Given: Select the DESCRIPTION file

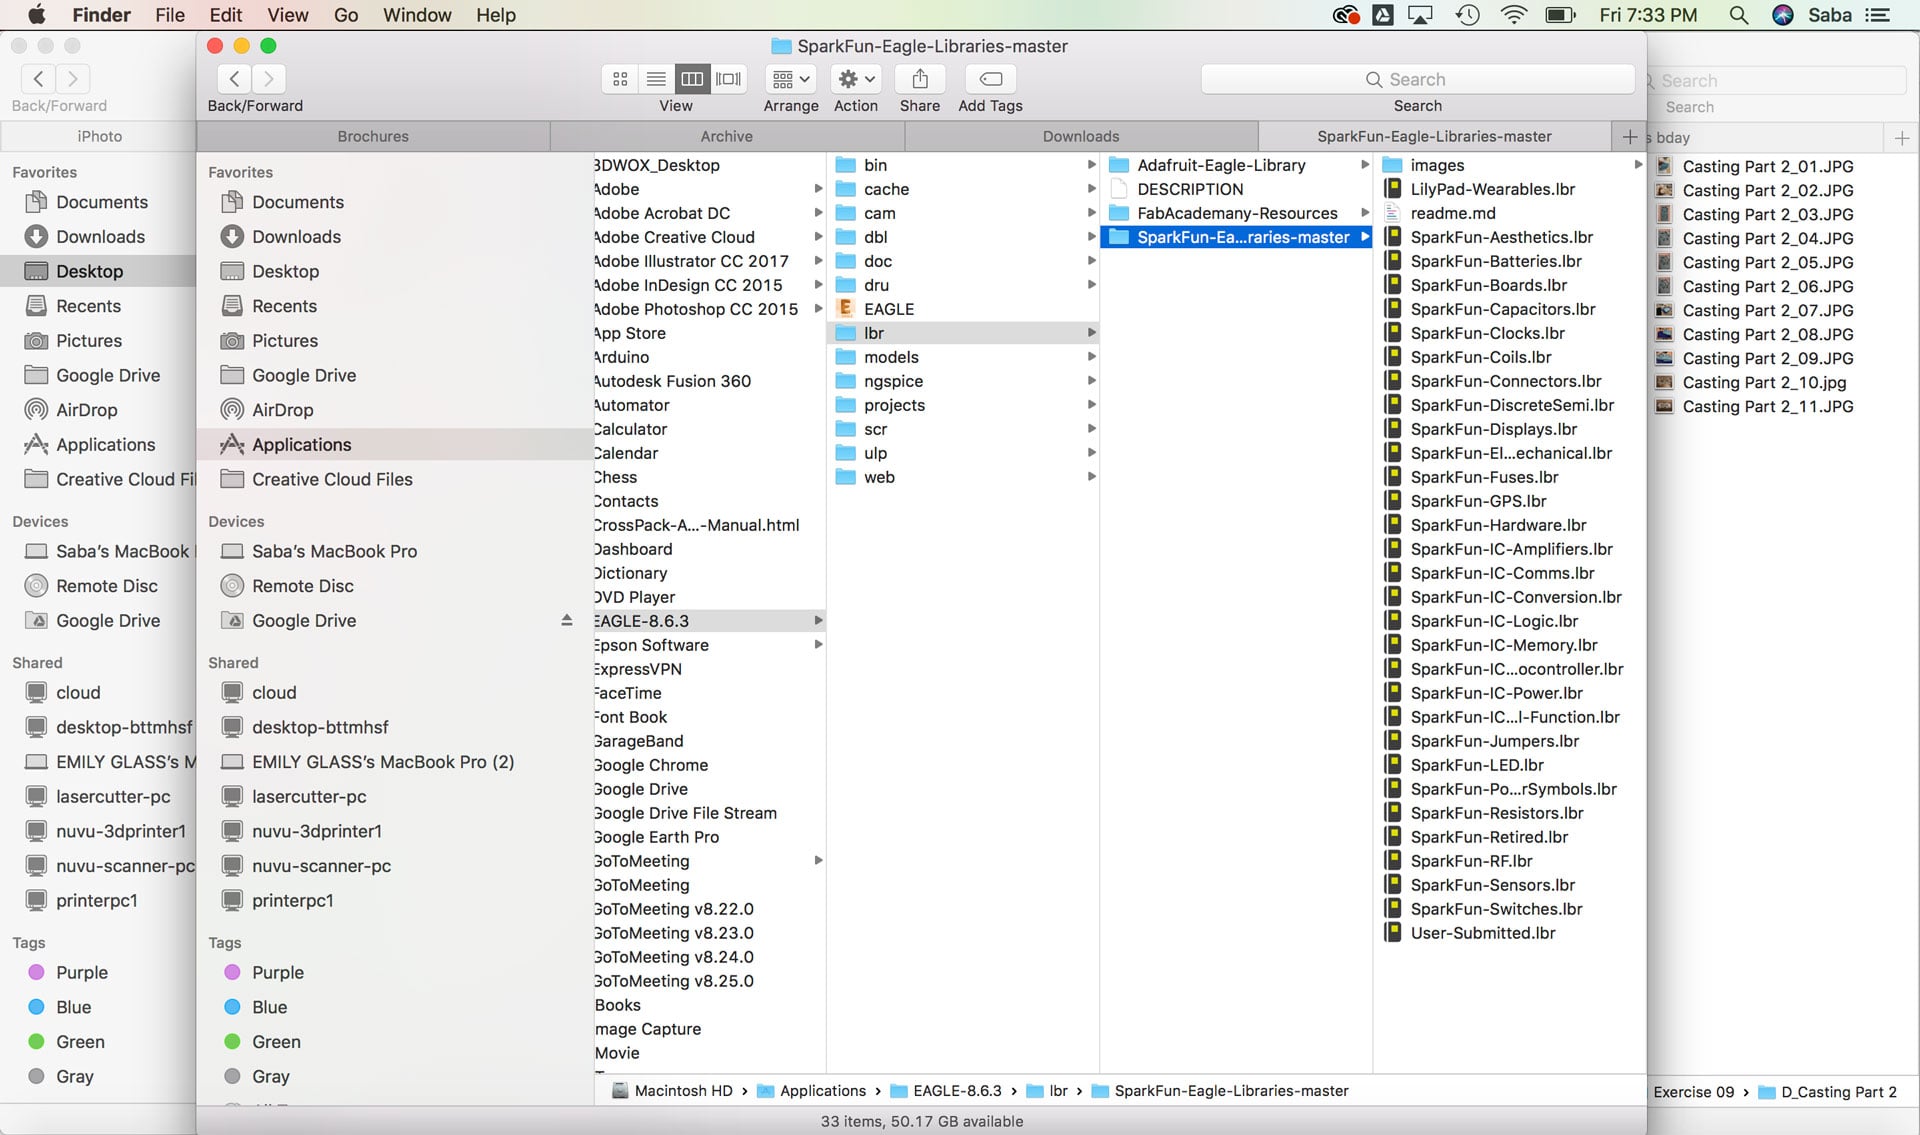Looking at the screenshot, I should (1190, 189).
